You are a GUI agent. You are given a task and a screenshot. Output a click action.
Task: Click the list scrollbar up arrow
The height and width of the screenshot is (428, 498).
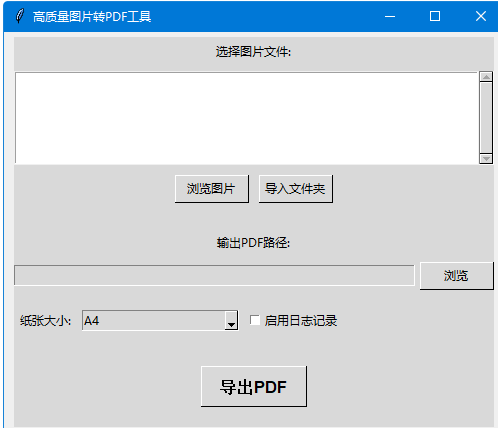click(x=486, y=77)
